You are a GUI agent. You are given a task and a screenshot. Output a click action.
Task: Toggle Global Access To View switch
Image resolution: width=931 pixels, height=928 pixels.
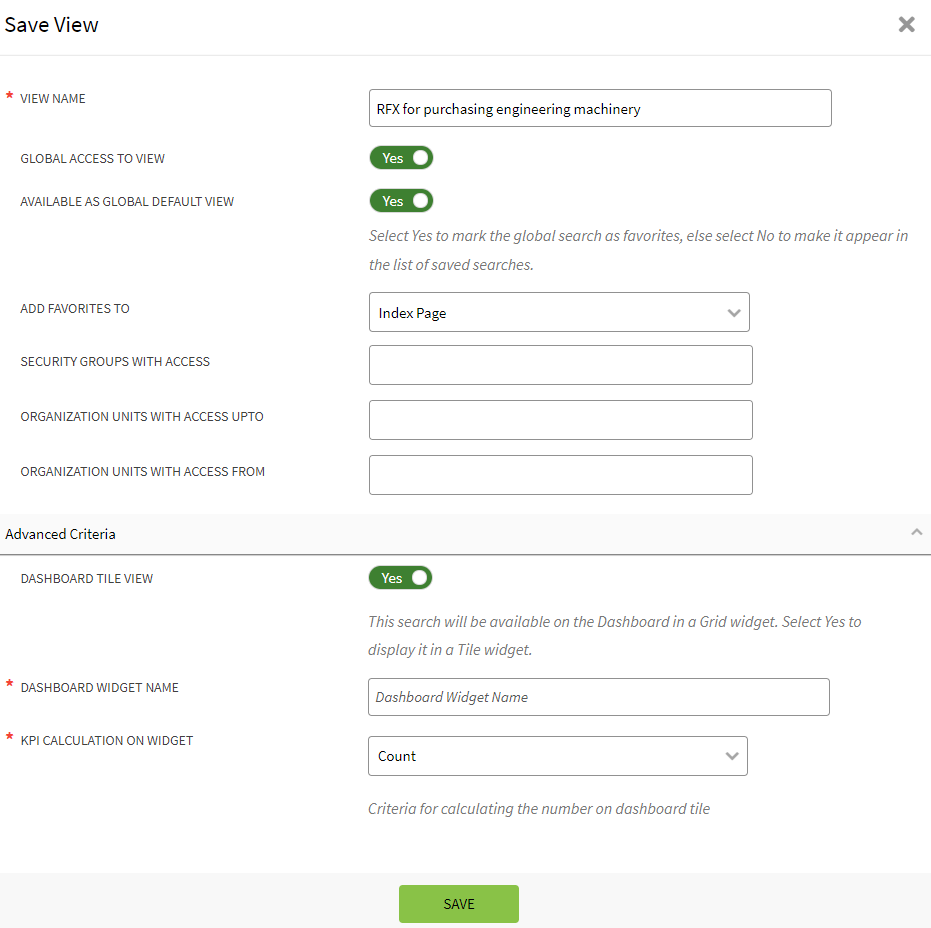(x=401, y=158)
